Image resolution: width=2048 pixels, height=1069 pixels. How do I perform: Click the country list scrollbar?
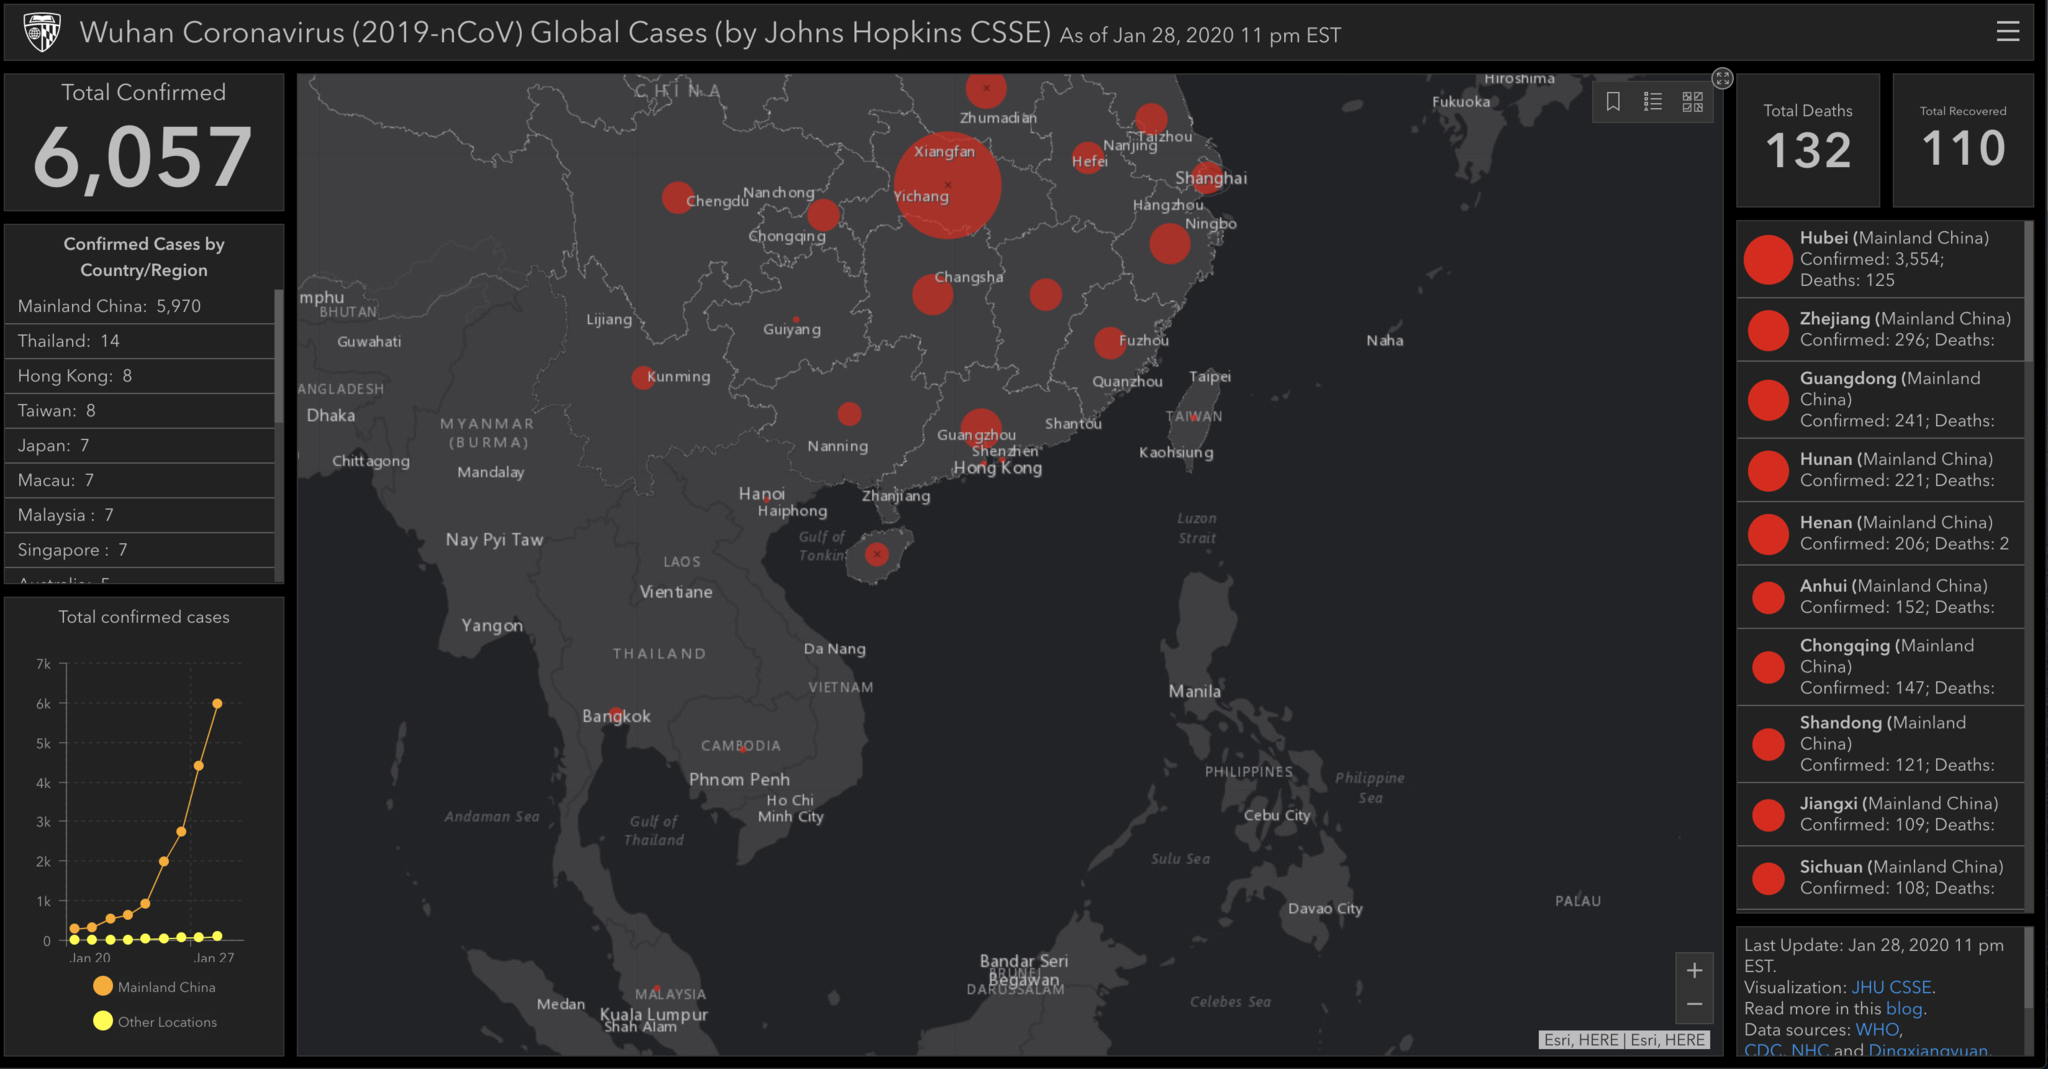tap(279, 356)
